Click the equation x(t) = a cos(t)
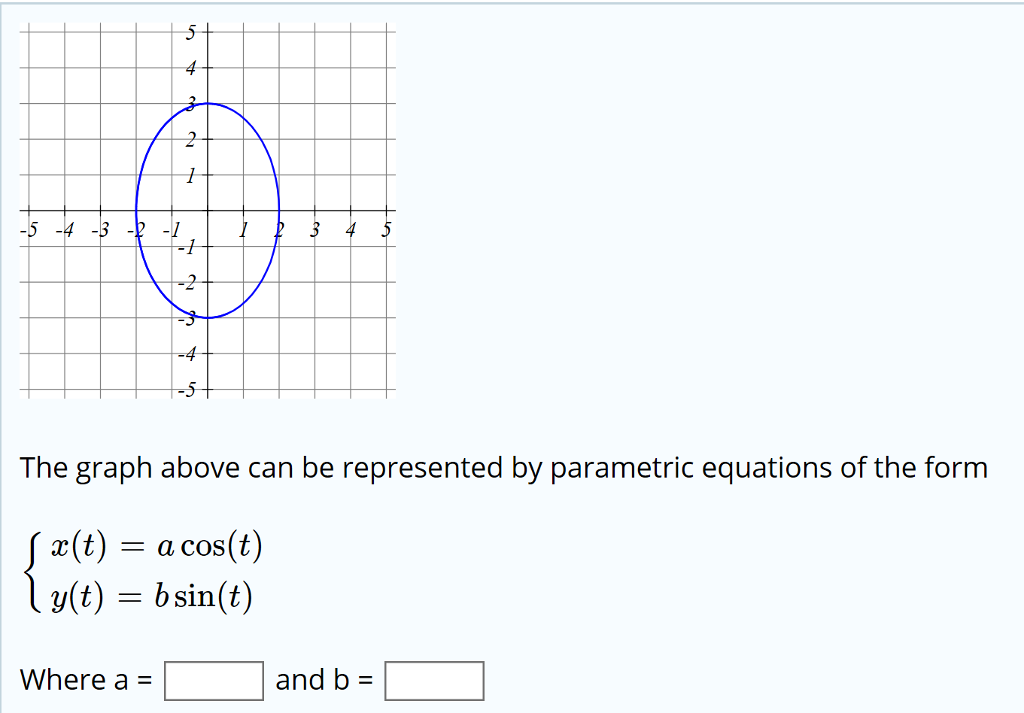This screenshot has height=713, width=1024. point(155,546)
